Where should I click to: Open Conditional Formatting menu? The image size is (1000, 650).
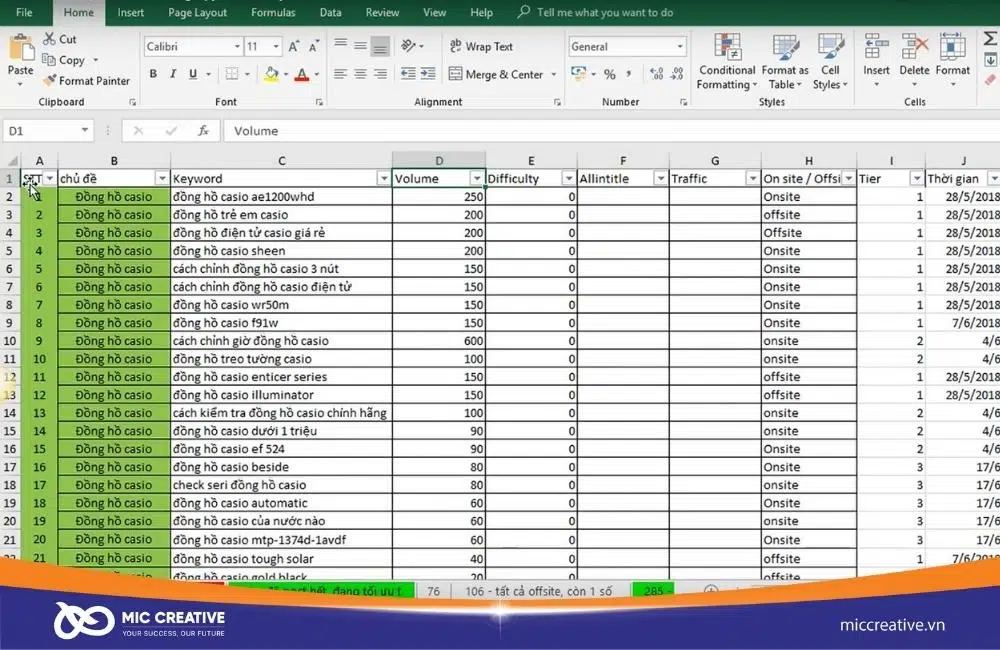coord(726,62)
